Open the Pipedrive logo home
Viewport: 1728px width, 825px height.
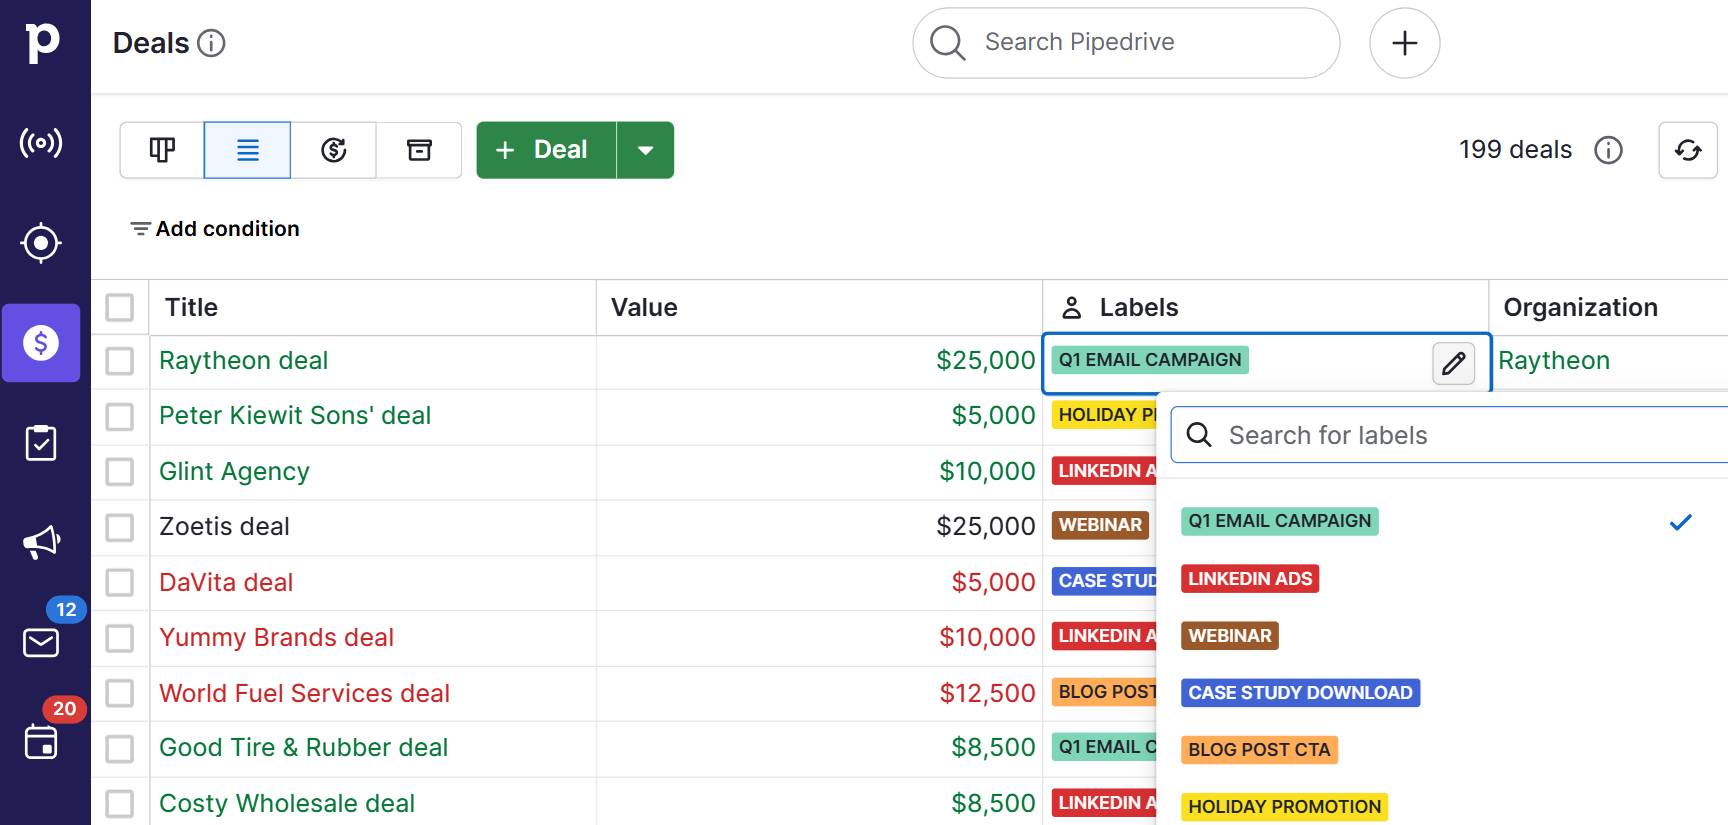pos(42,43)
